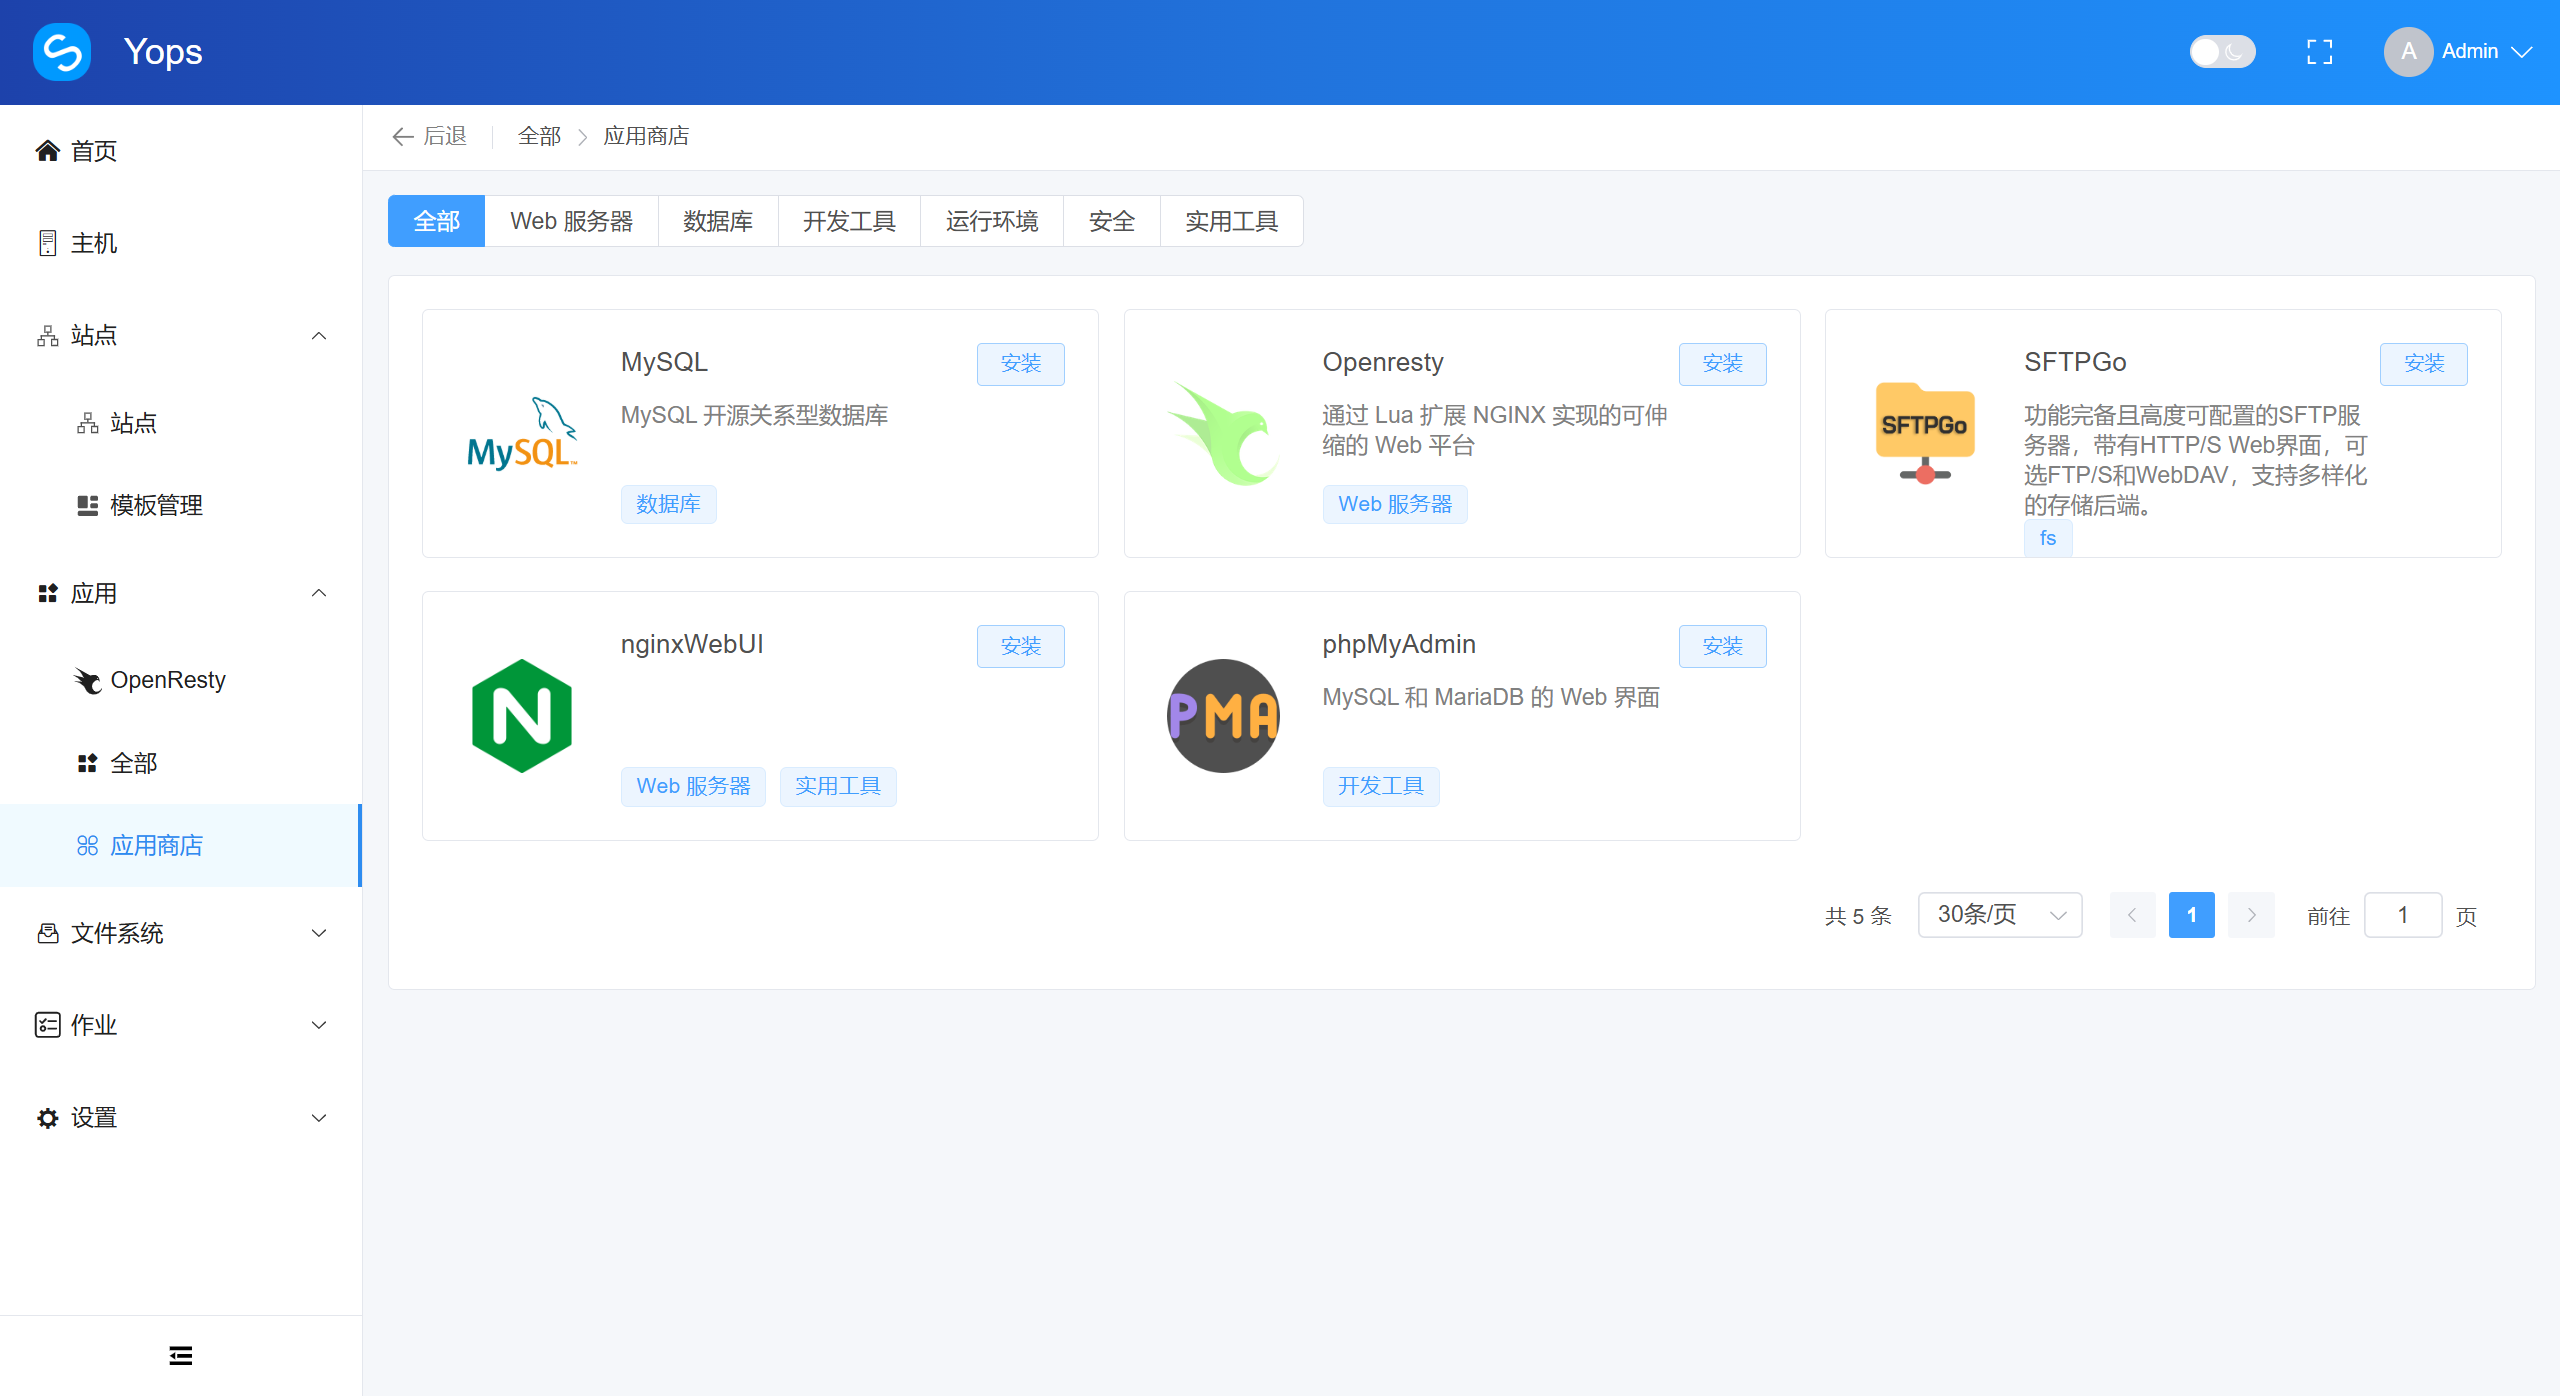Click the Openresty green bird icon
Screen dimensions: 2560x1396
pos(1223,434)
